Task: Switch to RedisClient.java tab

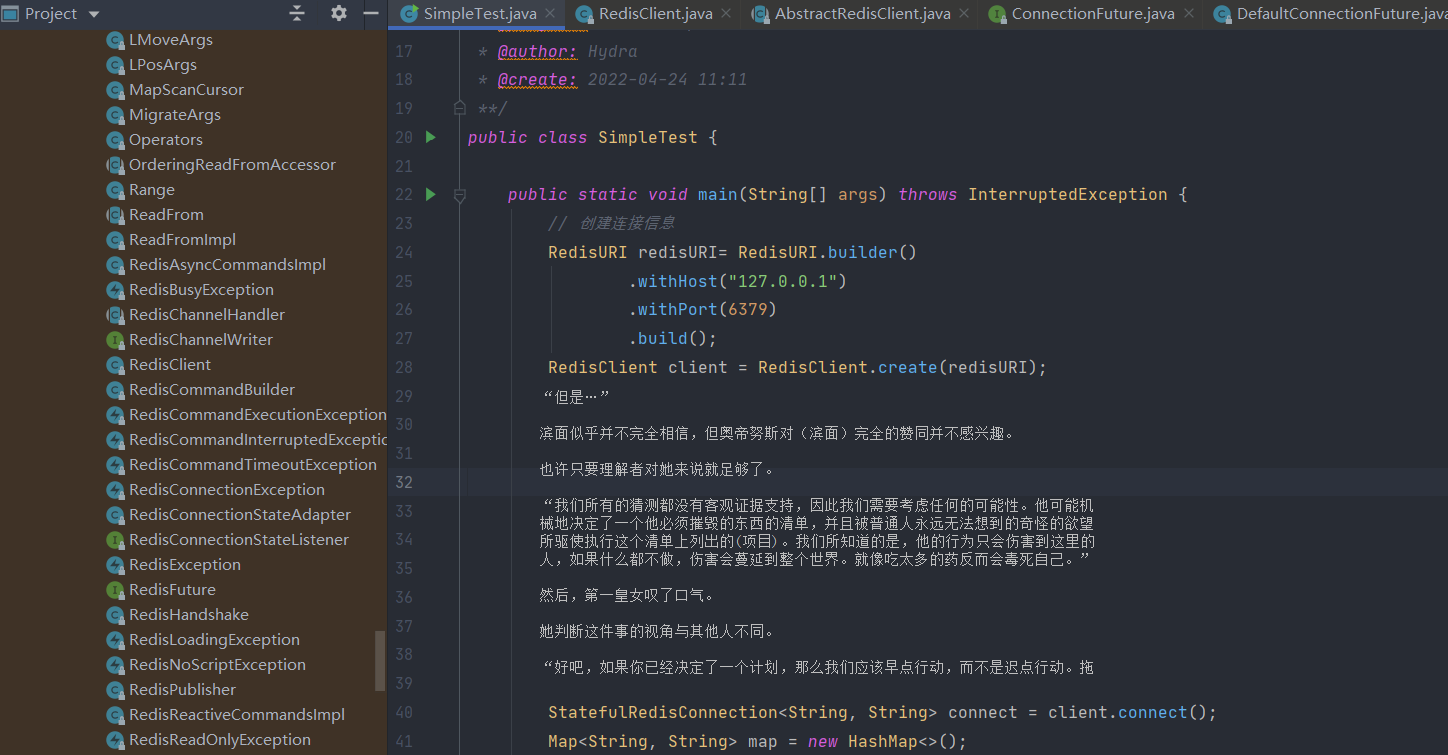Action: pyautogui.click(x=654, y=13)
